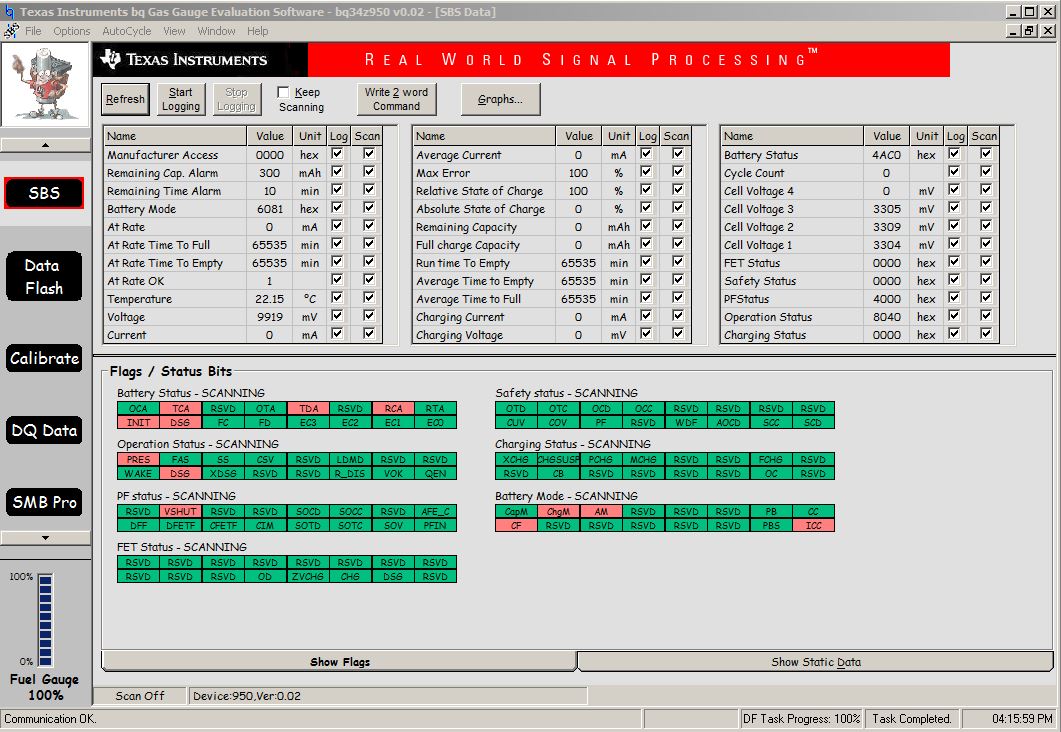The height and width of the screenshot is (732, 1061).
Task: Click the DF Task Progress status entry
Action: tap(801, 718)
